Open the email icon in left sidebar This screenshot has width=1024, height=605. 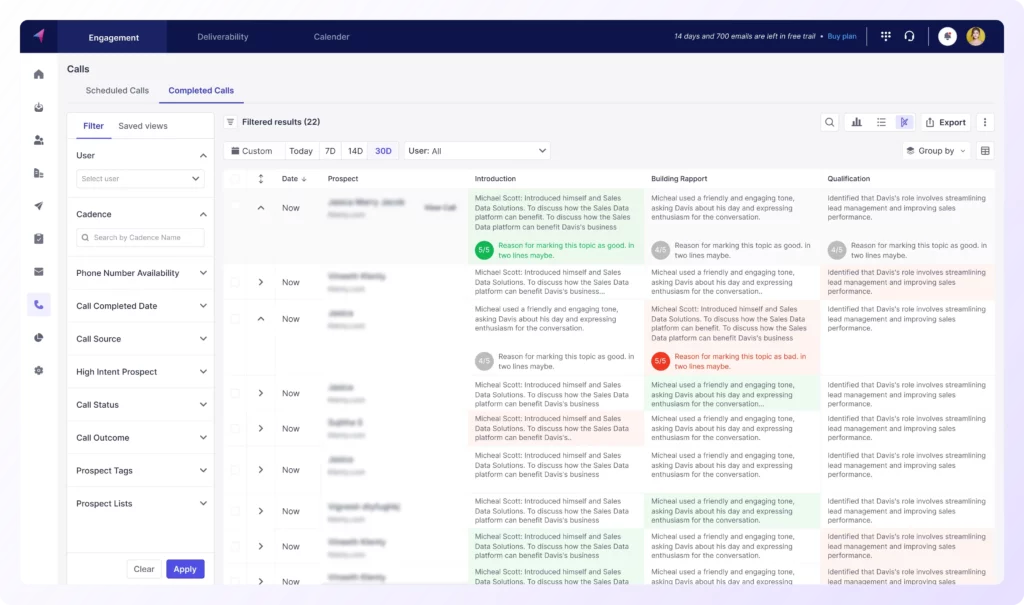click(38, 271)
